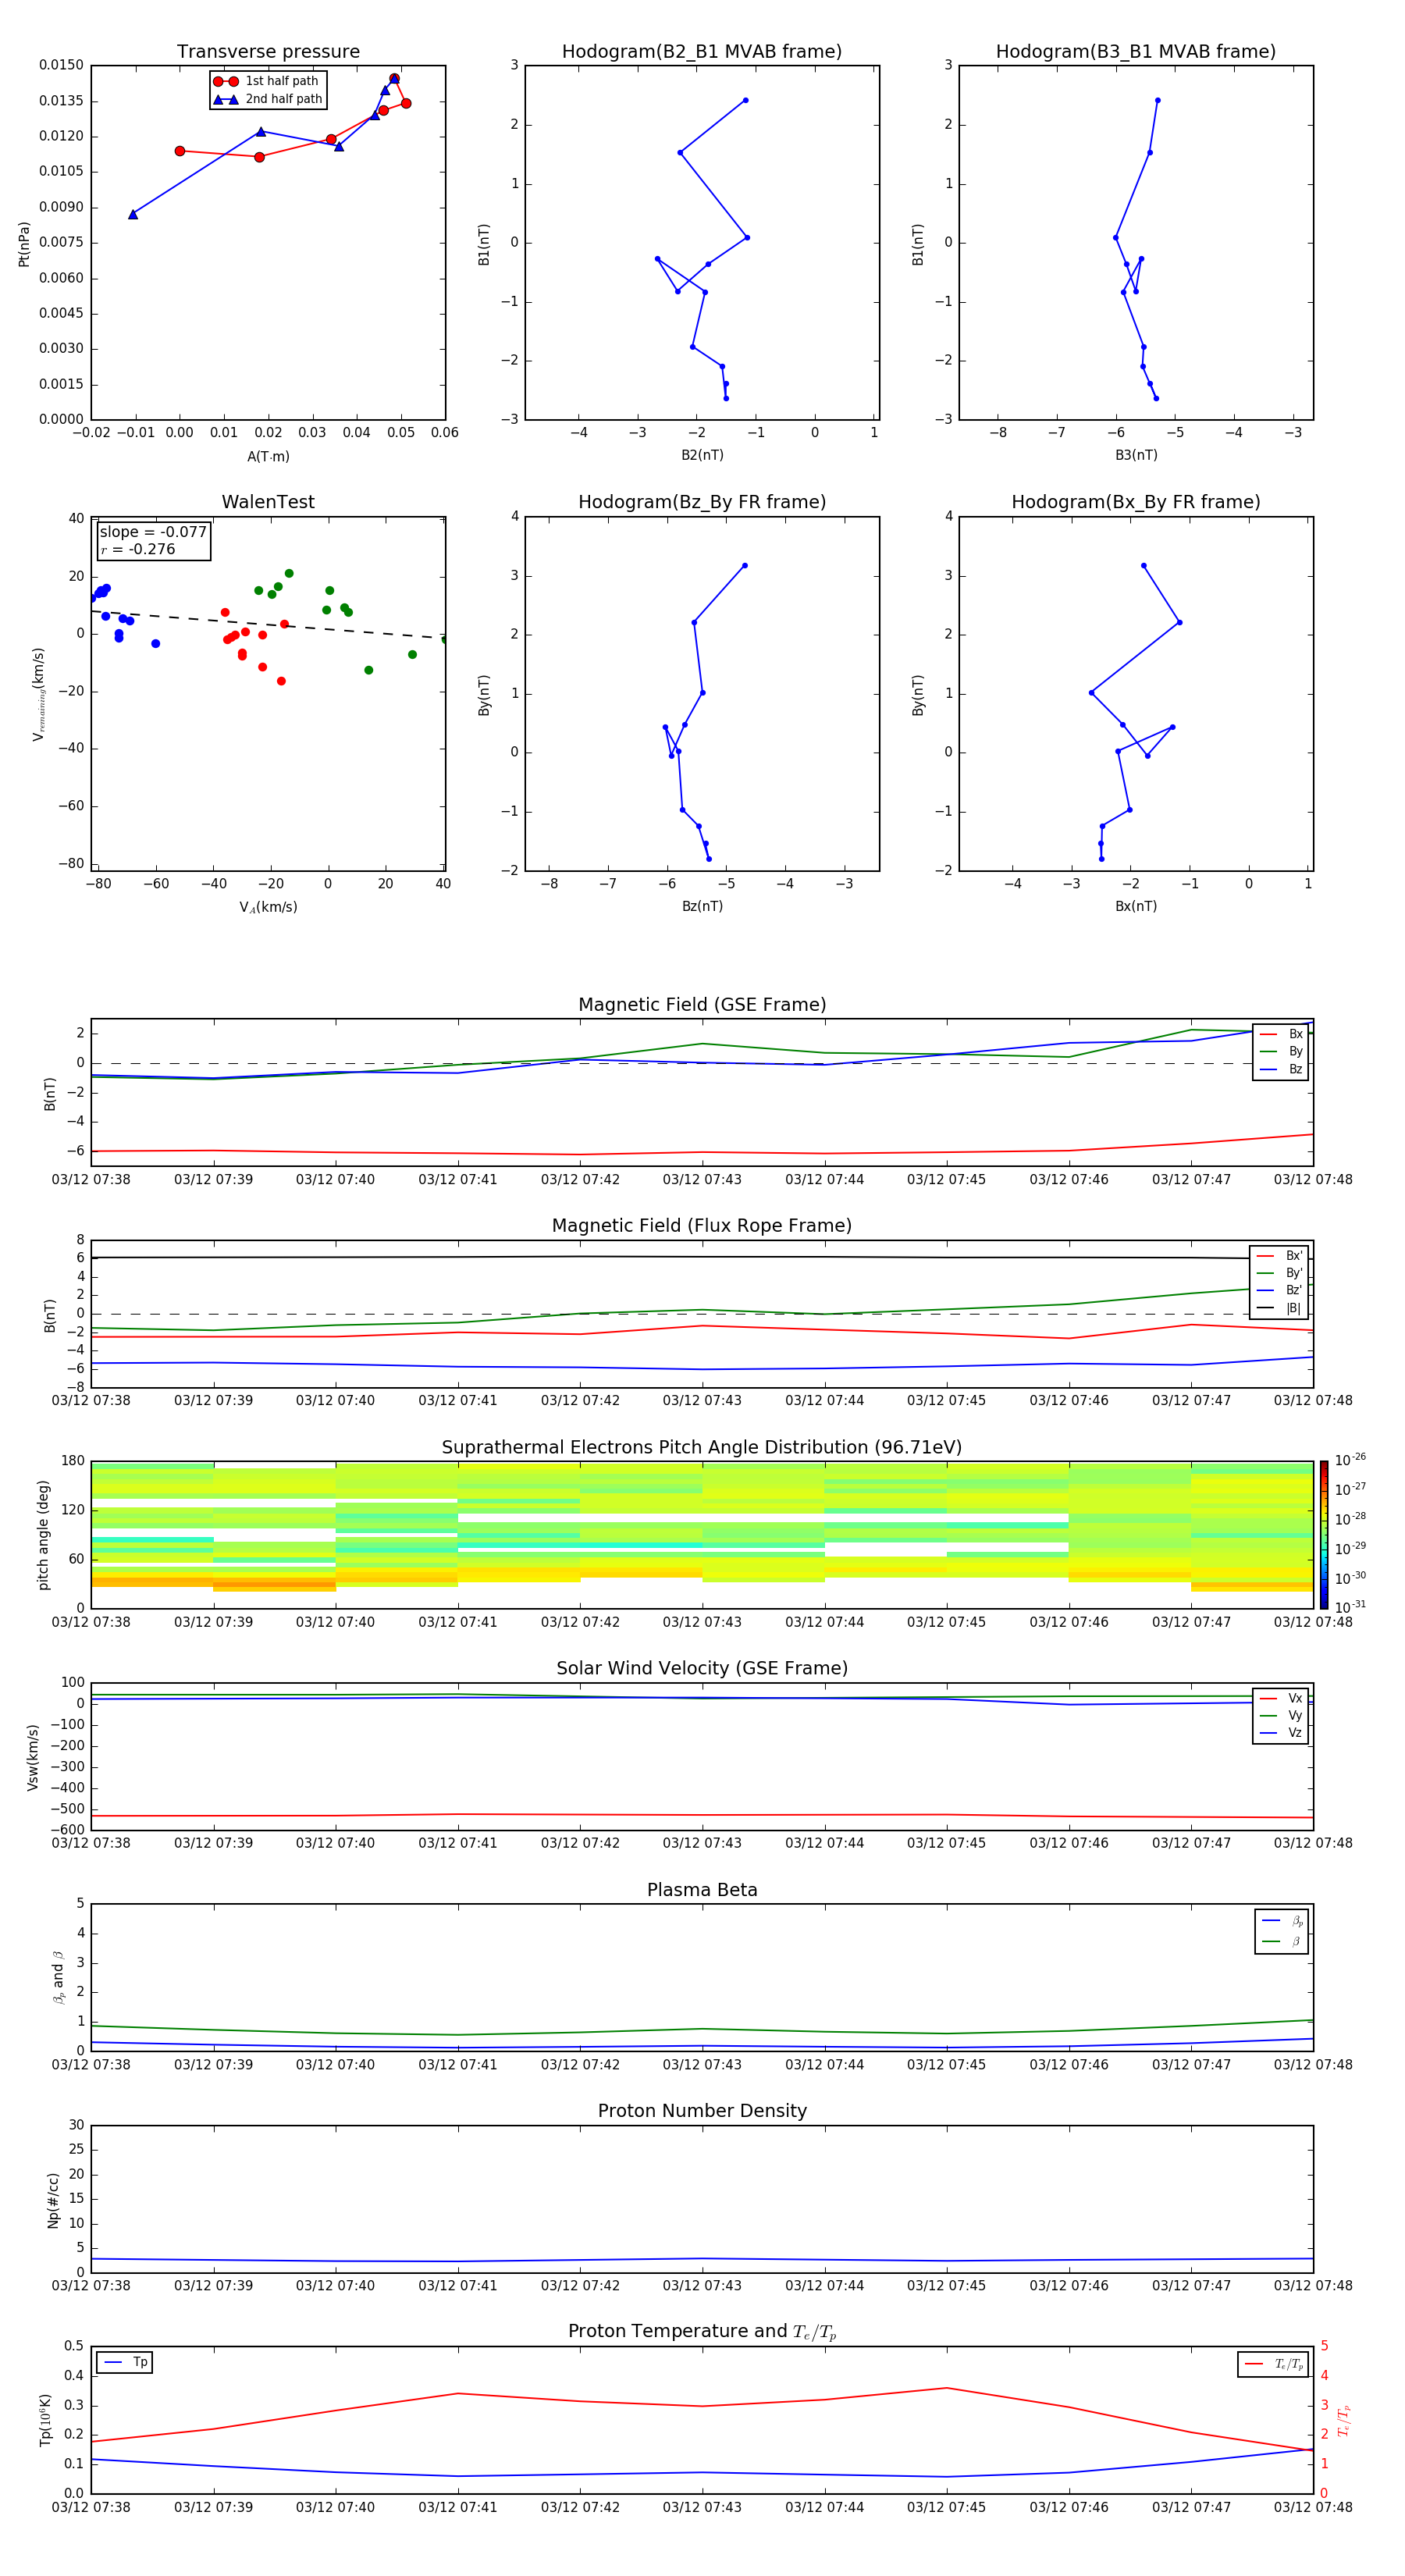Click the leftmost blue triangle in Transverse pressure
The image size is (1405, 2576).
133,214
